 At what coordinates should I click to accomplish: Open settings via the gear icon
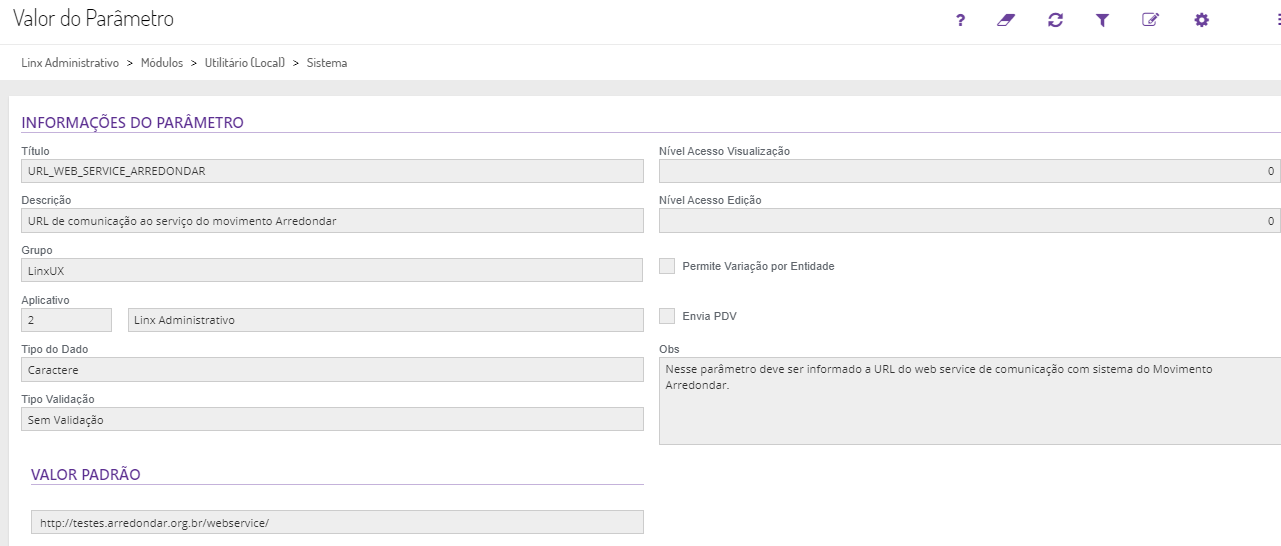pyautogui.click(x=1202, y=20)
